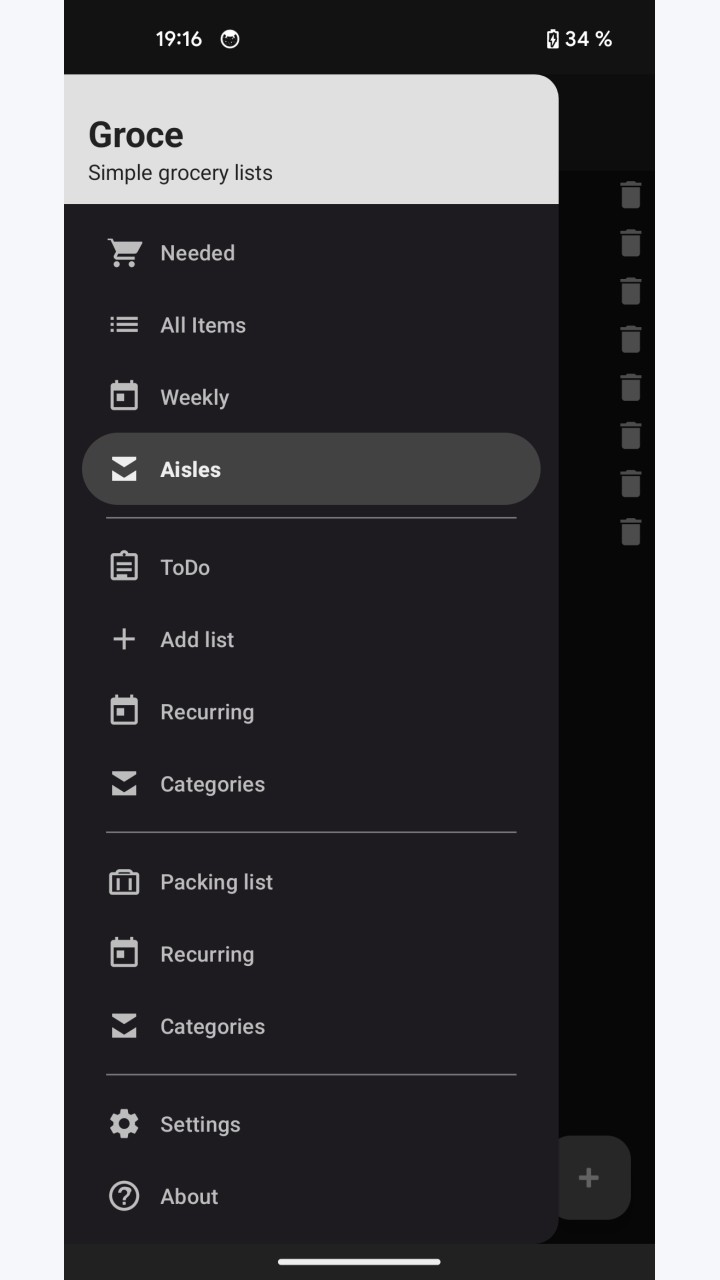This screenshot has height=1280, width=720.
Task: Open the Needed list via cart icon
Action: [124, 253]
